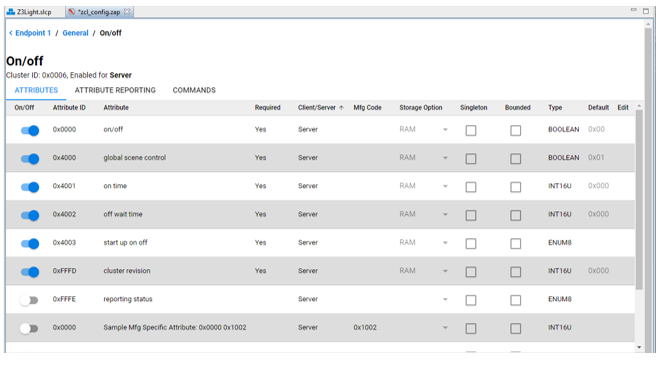The image size is (662, 365).
Task: Maximize the editor pane
Action: coord(646,11)
